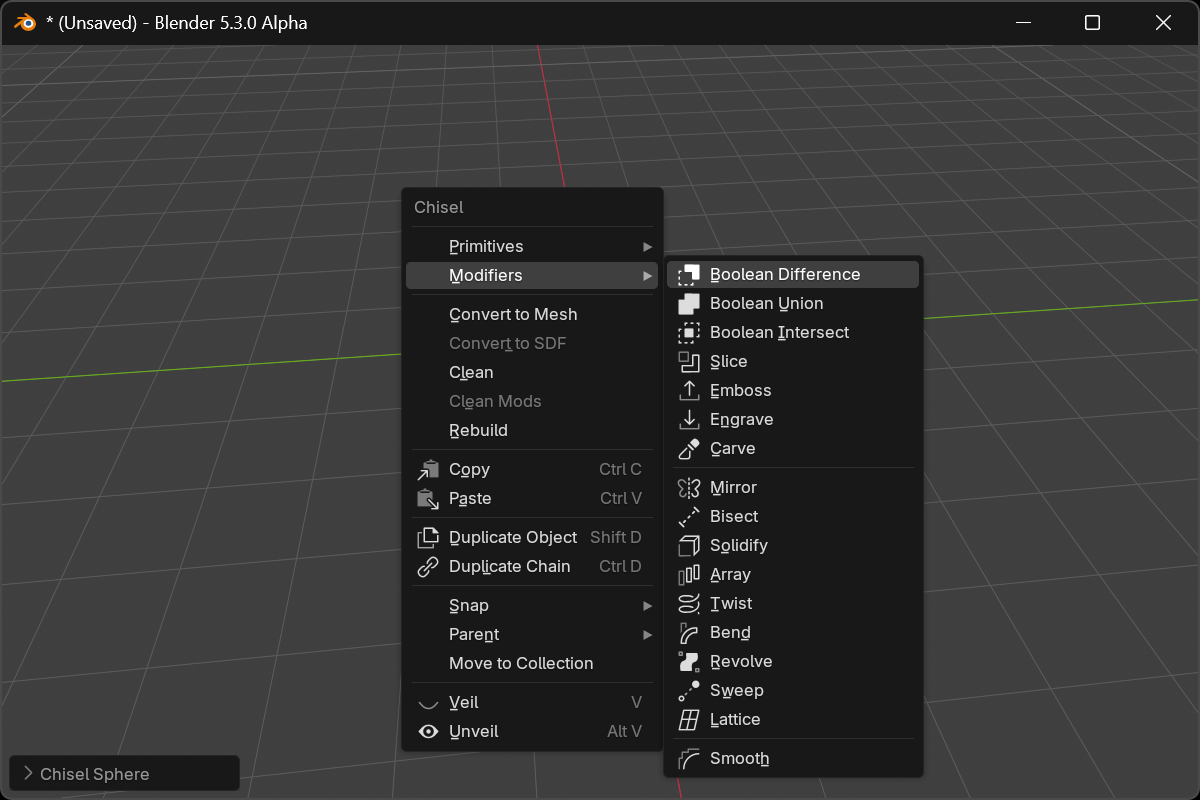Click greyed-out Clean Mods entry
The height and width of the screenshot is (800, 1200).
coord(532,402)
